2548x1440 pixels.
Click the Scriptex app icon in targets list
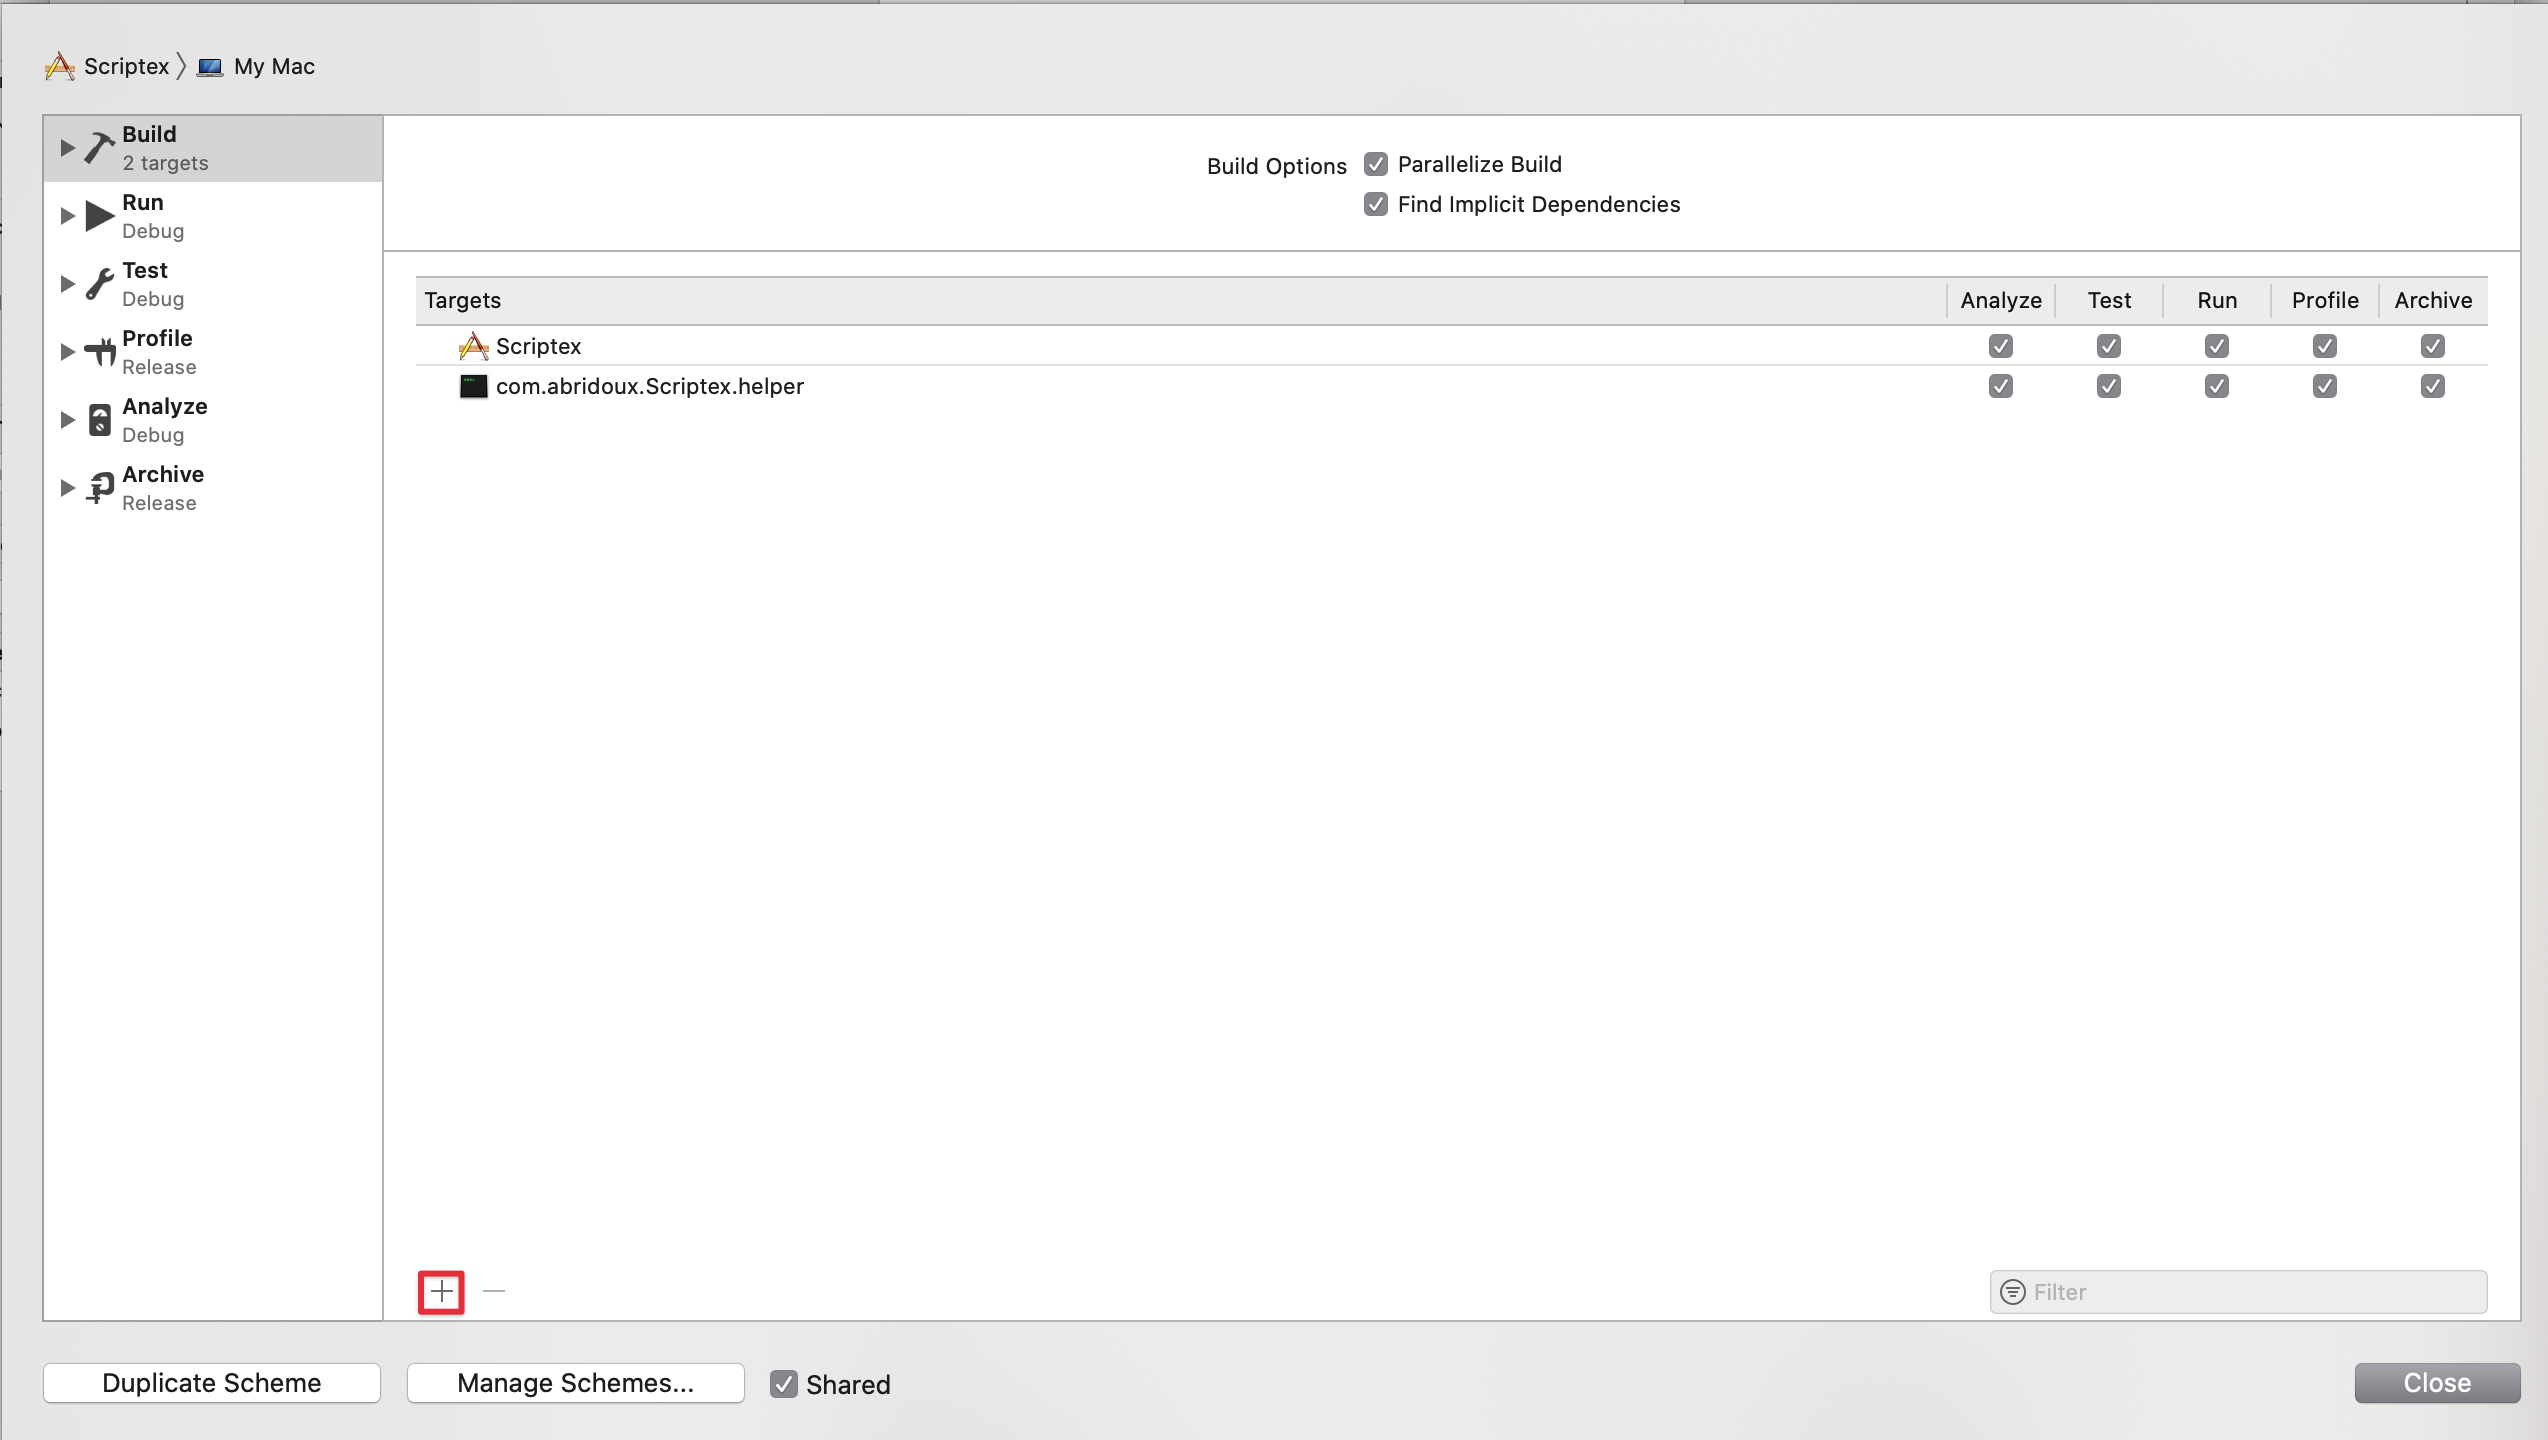coord(473,346)
